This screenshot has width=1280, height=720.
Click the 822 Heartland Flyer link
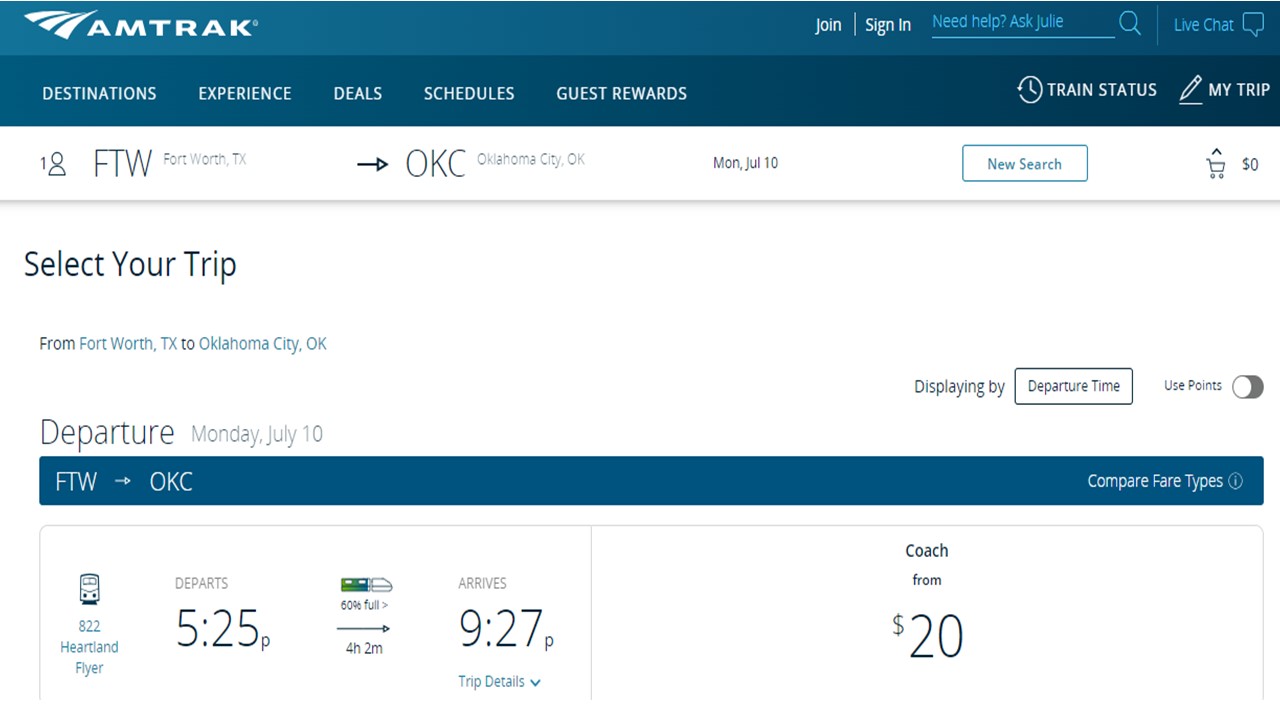point(89,647)
